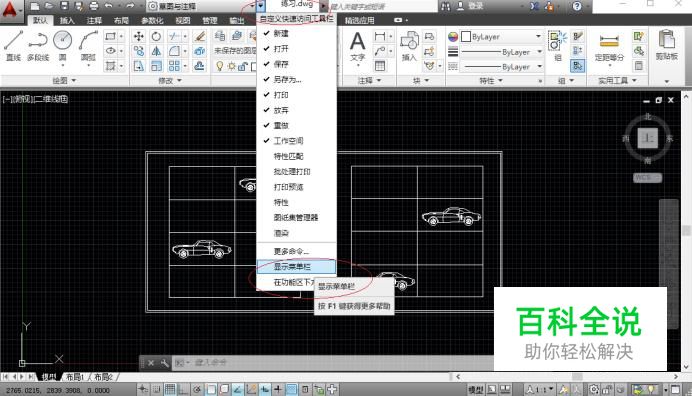The height and width of the screenshot is (396, 692).
Task: Click the Group (组) icon
Action: [x=558, y=45]
